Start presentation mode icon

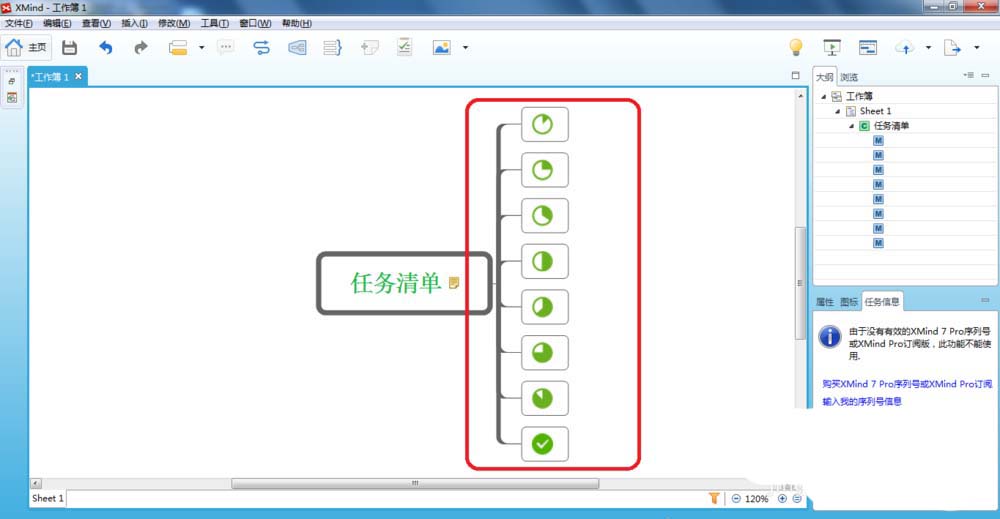[x=832, y=47]
